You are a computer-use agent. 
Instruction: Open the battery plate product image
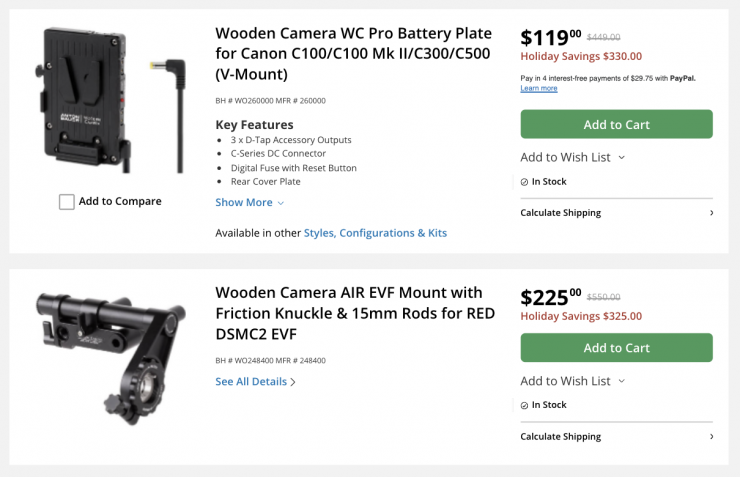coord(108,100)
